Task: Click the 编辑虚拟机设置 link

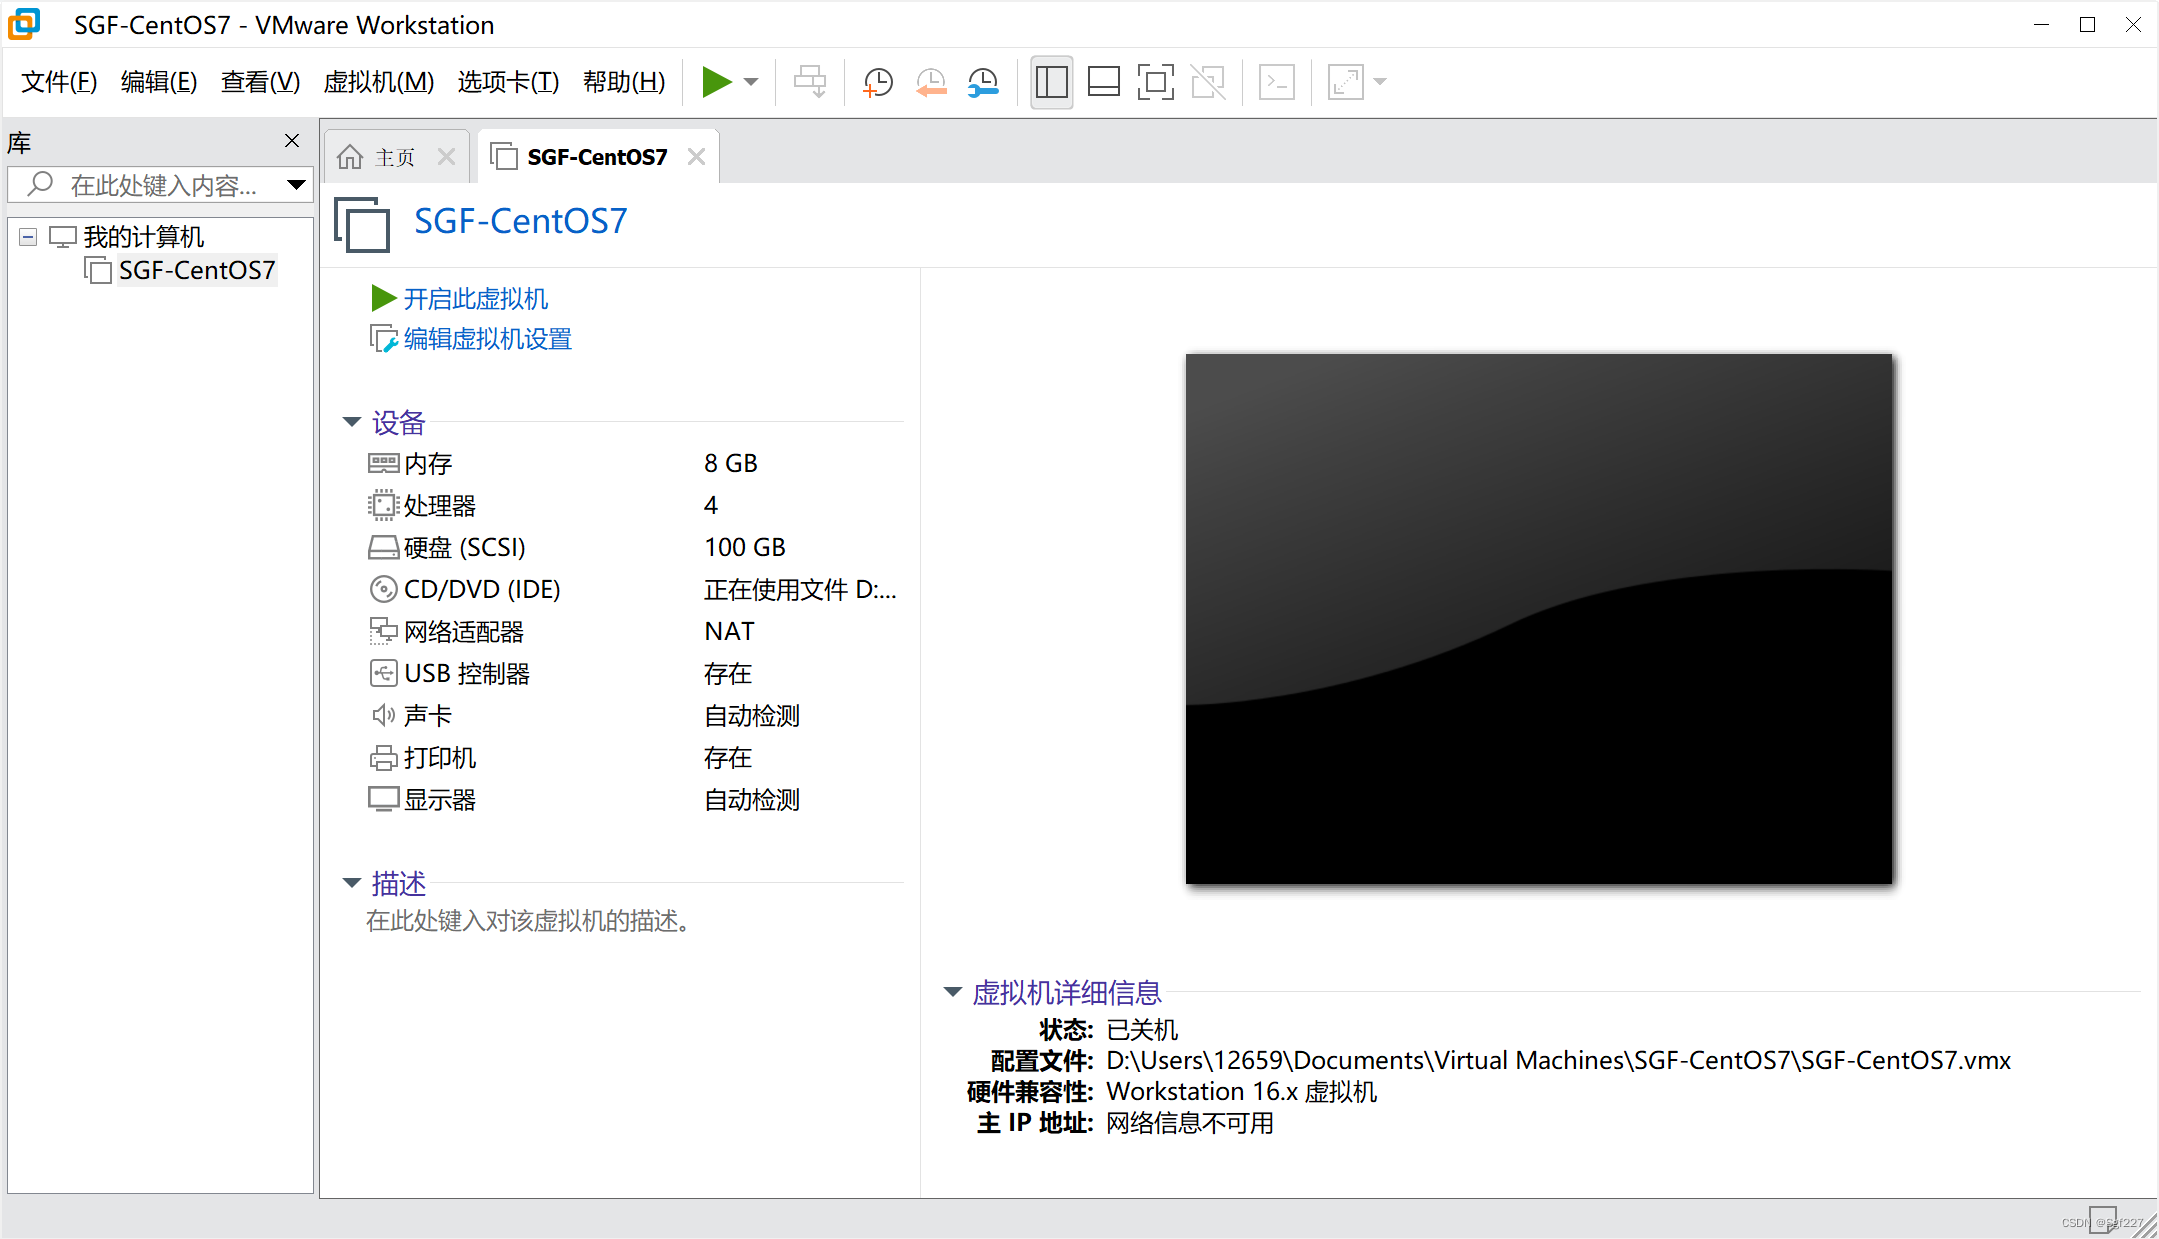Action: [x=487, y=339]
